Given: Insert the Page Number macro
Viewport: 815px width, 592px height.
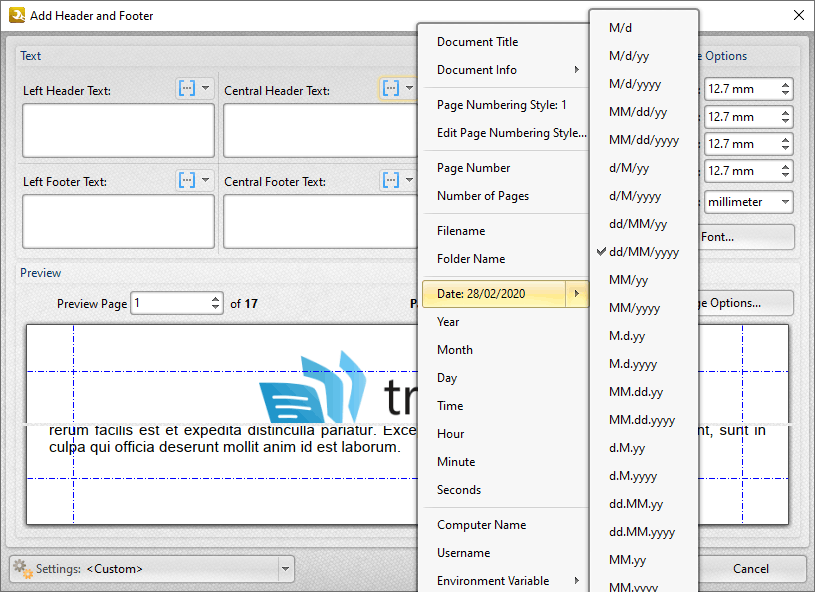Looking at the screenshot, I should coord(473,168).
